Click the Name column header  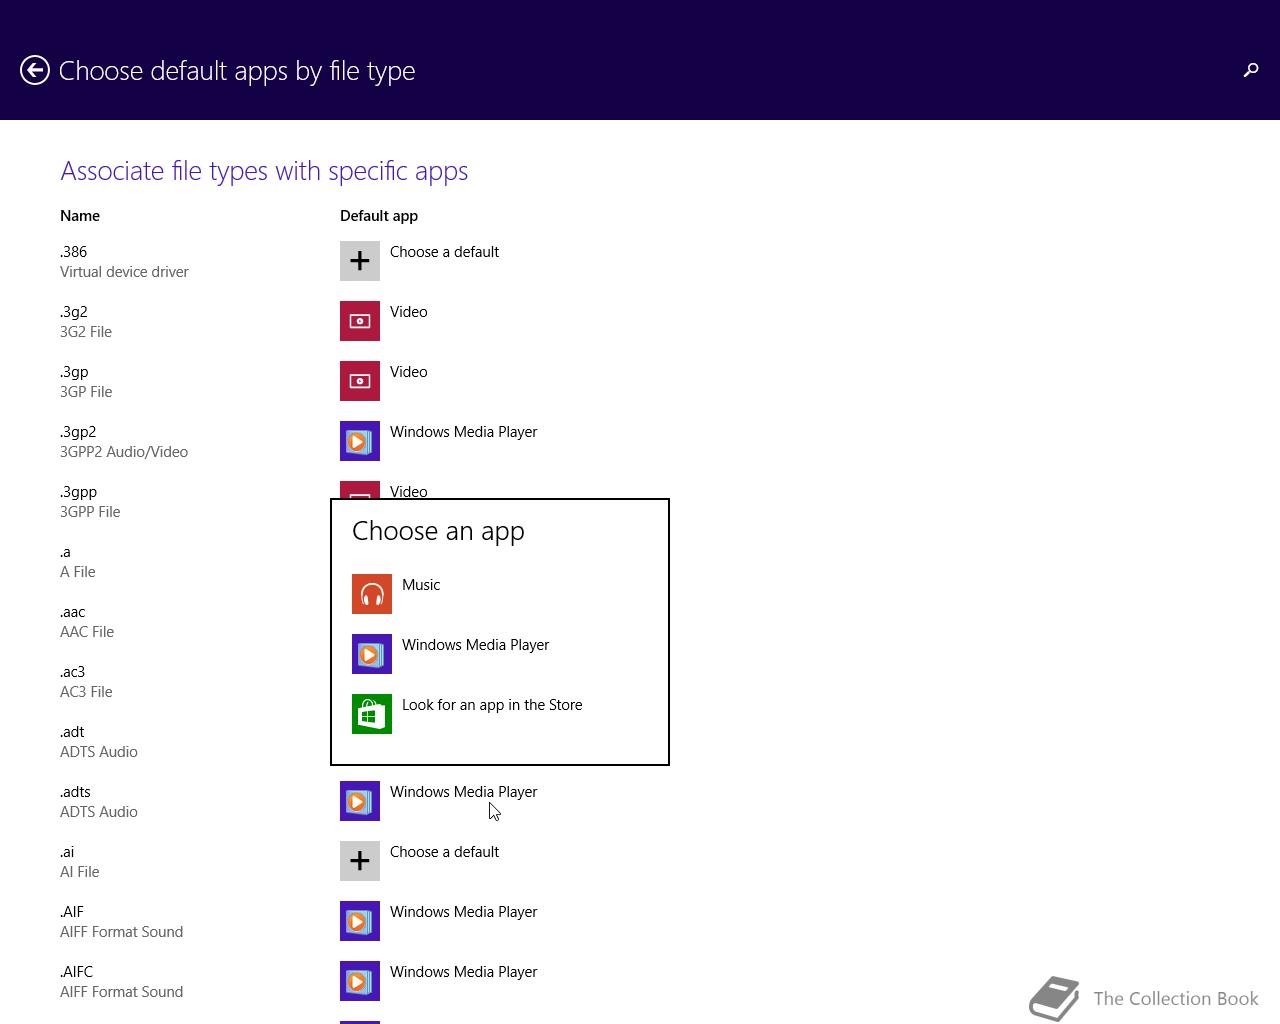pyautogui.click(x=80, y=216)
